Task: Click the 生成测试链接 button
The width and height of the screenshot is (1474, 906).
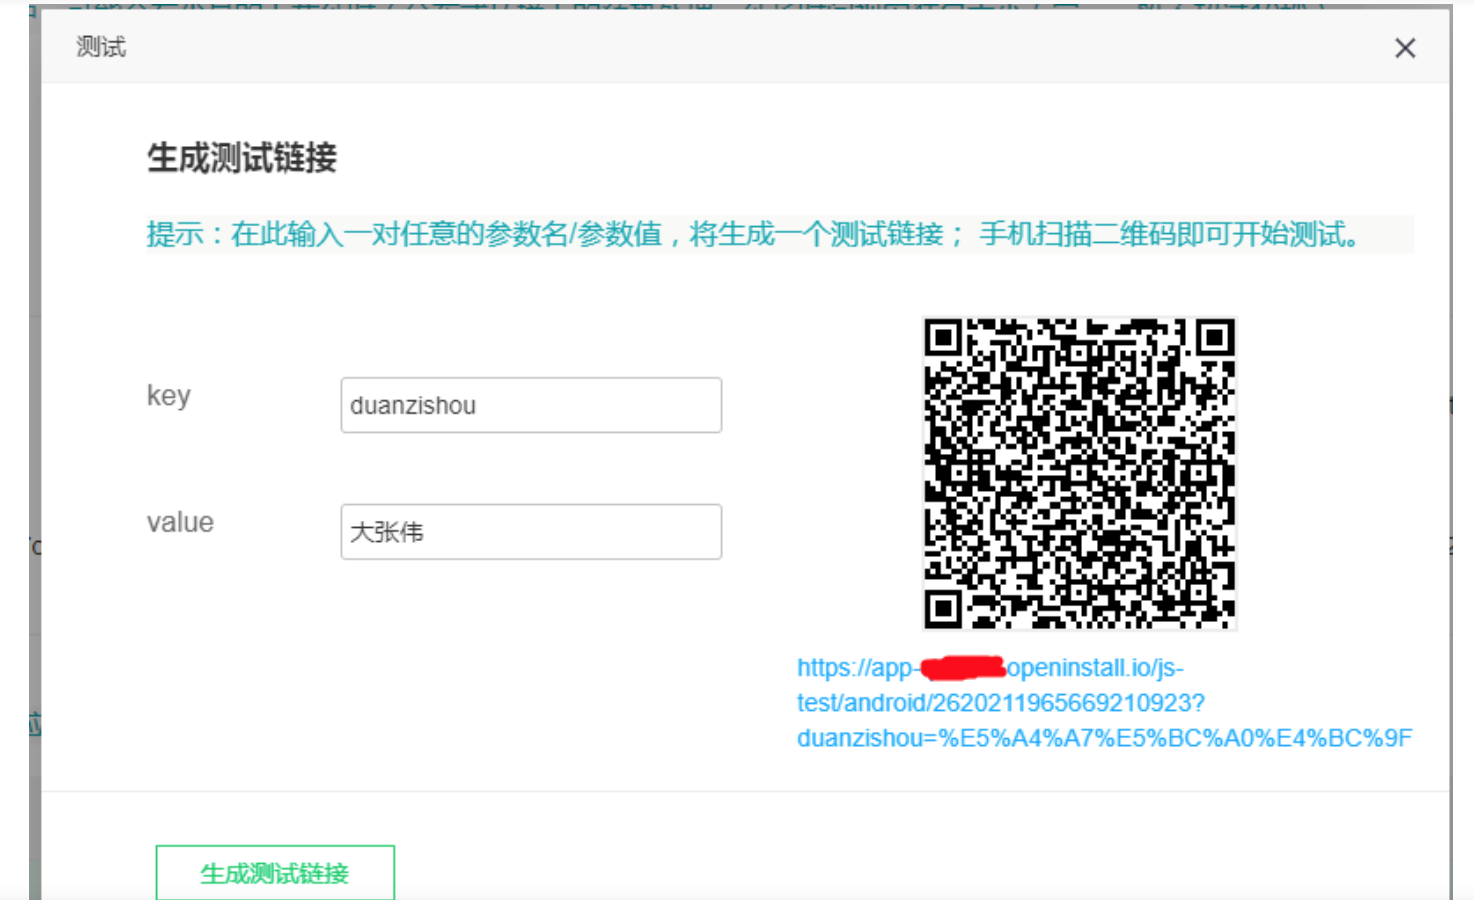Action: click(275, 873)
